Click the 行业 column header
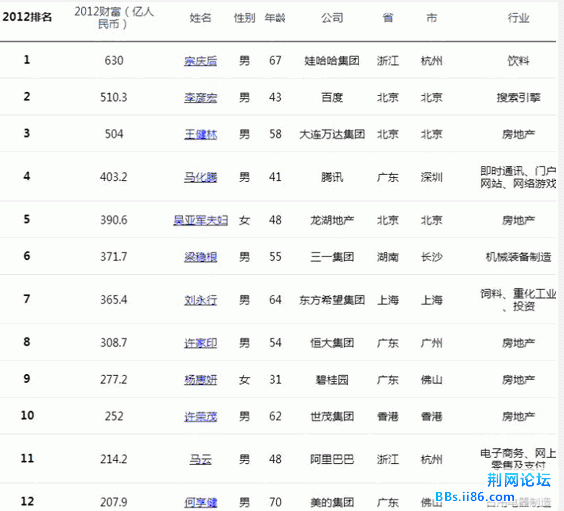This screenshot has height=511, width=564. pyautogui.click(x=518, y=18)
